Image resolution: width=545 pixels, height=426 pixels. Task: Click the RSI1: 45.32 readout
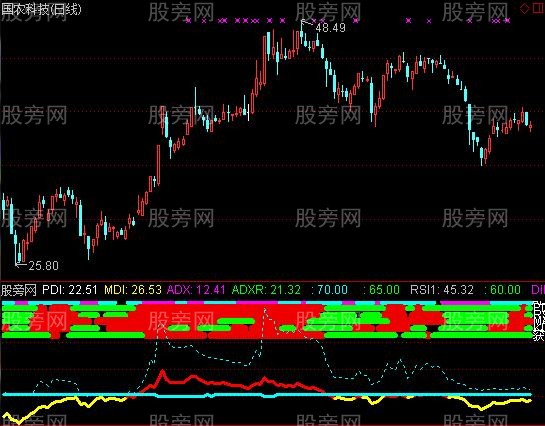442,289
